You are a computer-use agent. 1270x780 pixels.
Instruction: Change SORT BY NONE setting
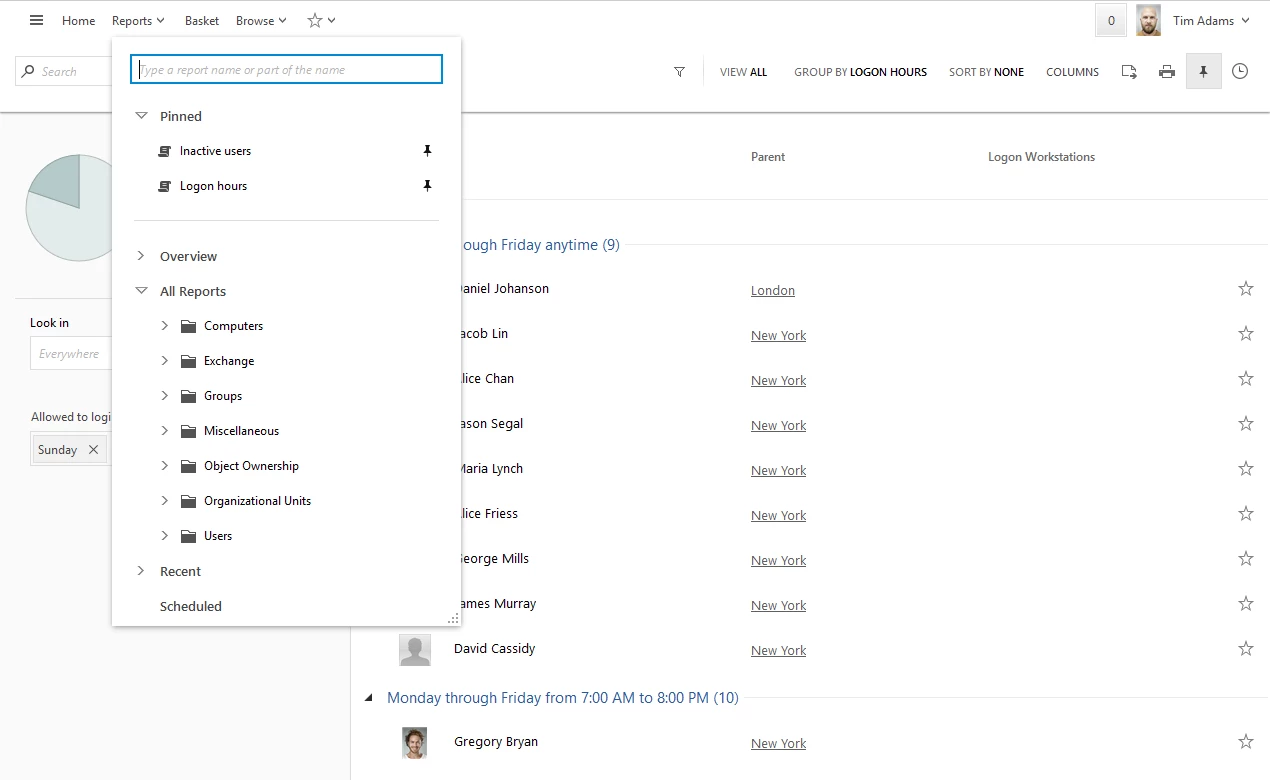point(987,72)
